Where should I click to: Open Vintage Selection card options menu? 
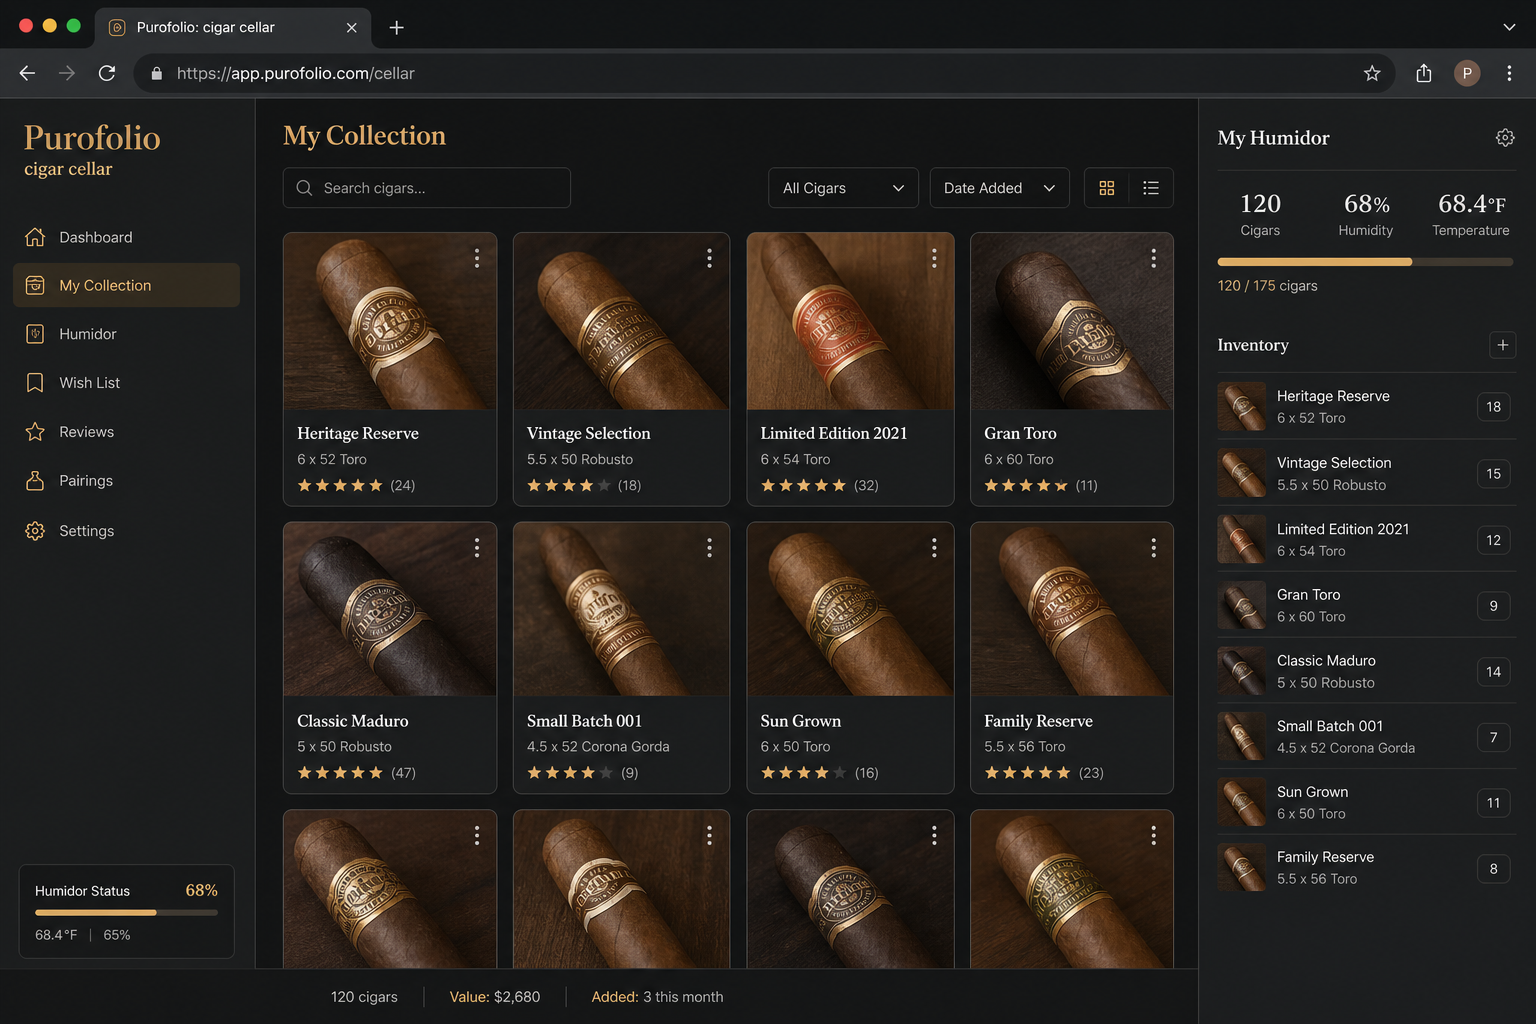[709, 258]
